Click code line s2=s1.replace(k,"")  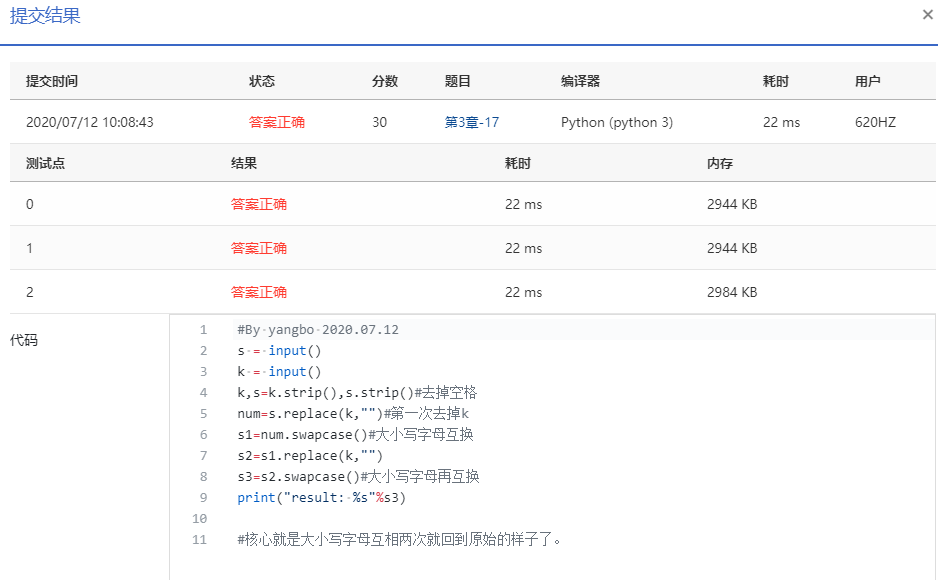(x=310, y=456)
